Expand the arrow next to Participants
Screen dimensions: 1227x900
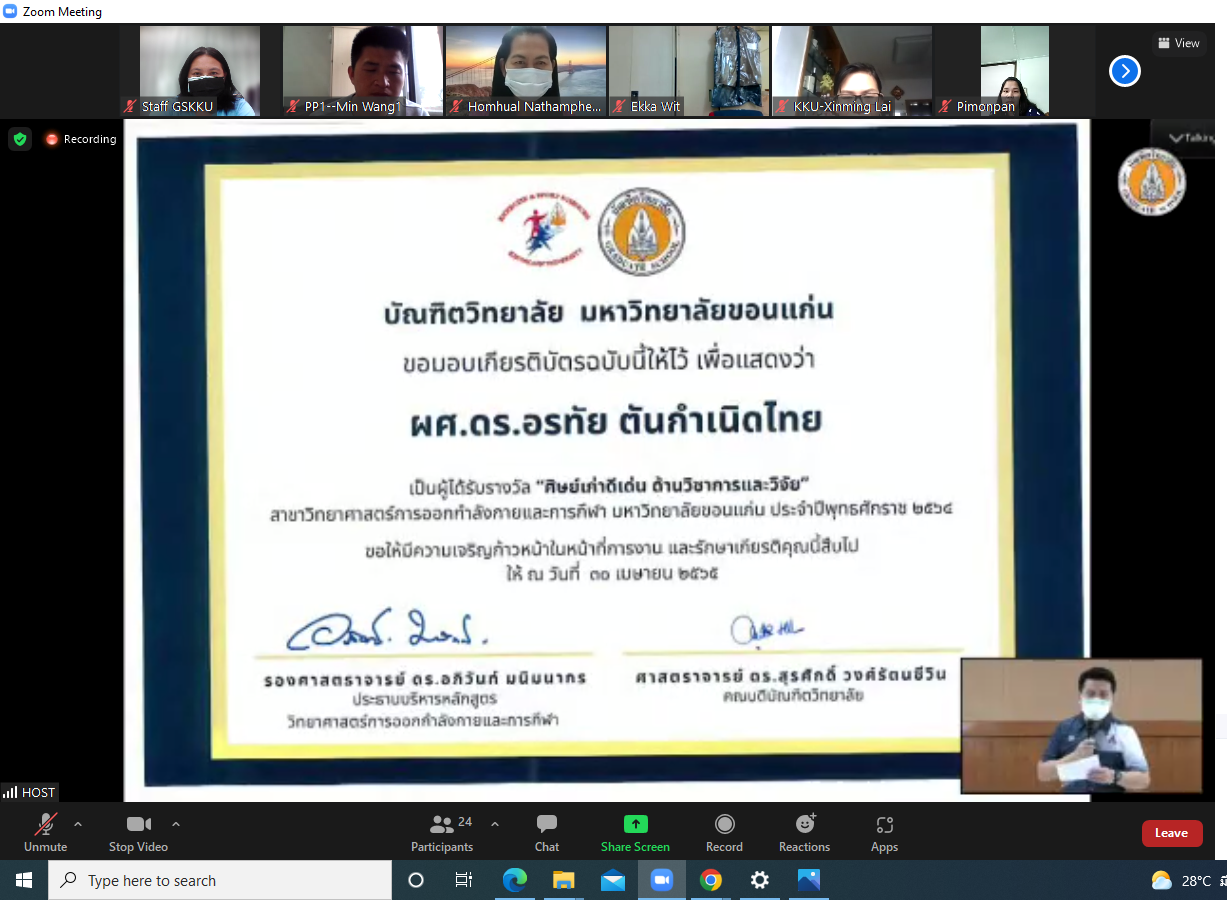tap(494, 824)
